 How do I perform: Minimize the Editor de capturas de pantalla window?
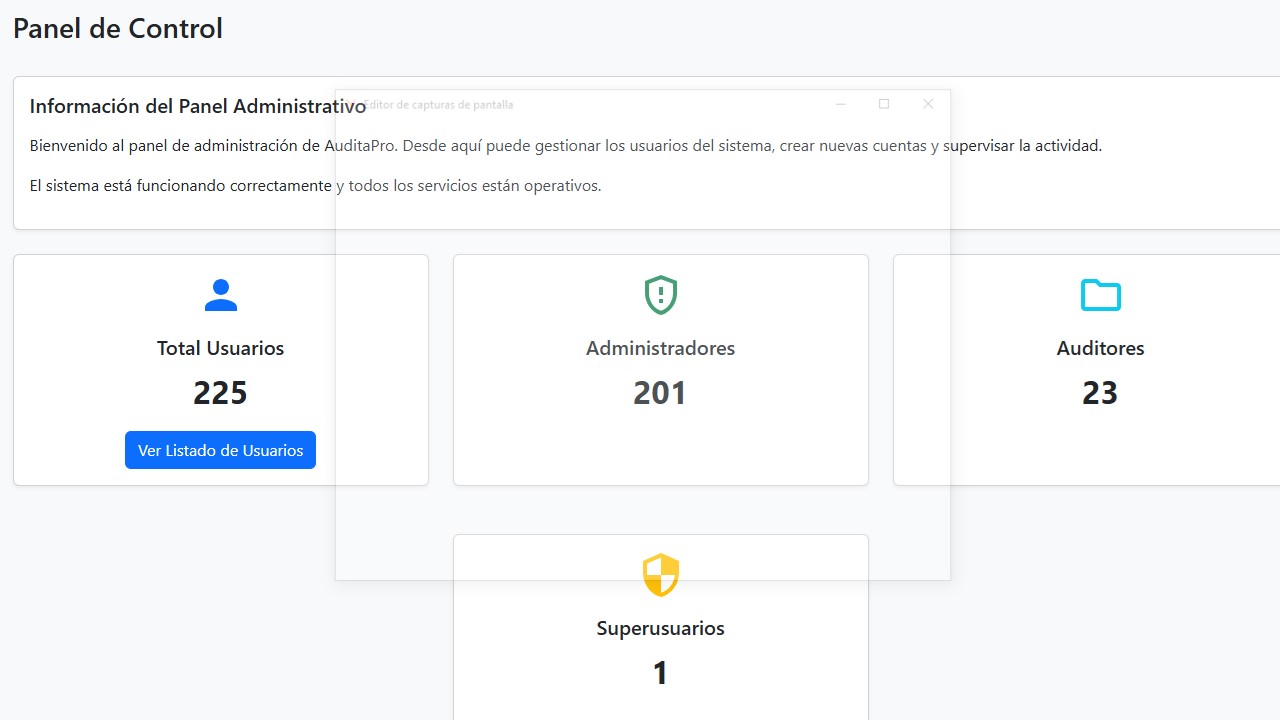[x=841, y=104]
